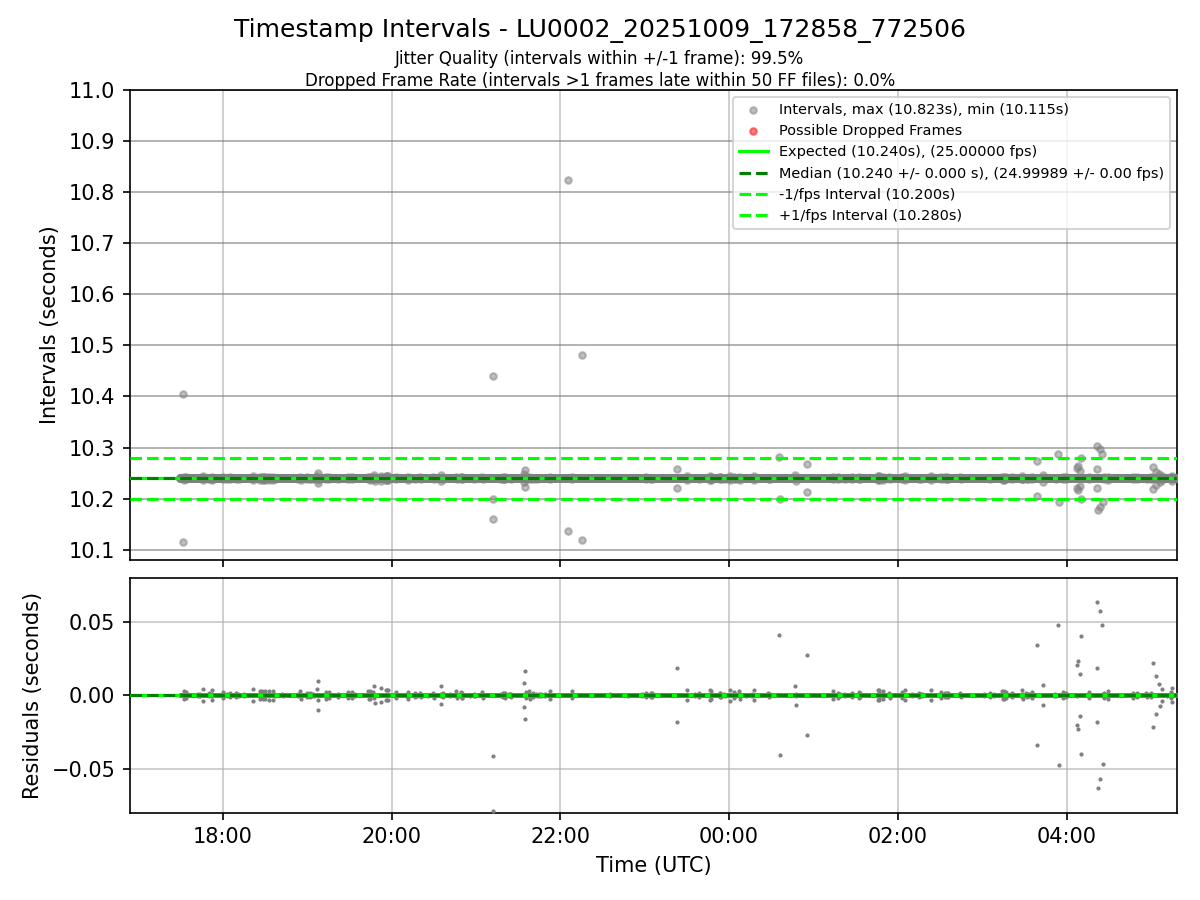Click the red dot marker in the legend
1200x900 pixels.
pos(754,131)
